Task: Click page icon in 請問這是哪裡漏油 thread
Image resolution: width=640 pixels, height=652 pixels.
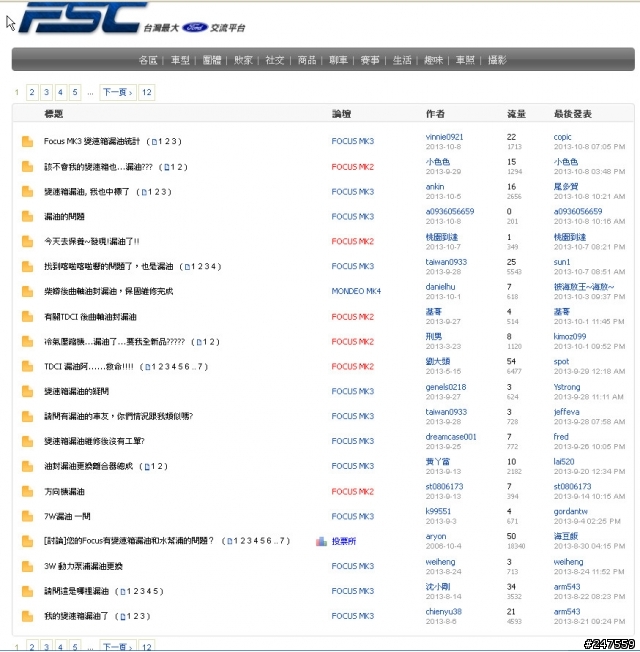Action: click(123, 592)
